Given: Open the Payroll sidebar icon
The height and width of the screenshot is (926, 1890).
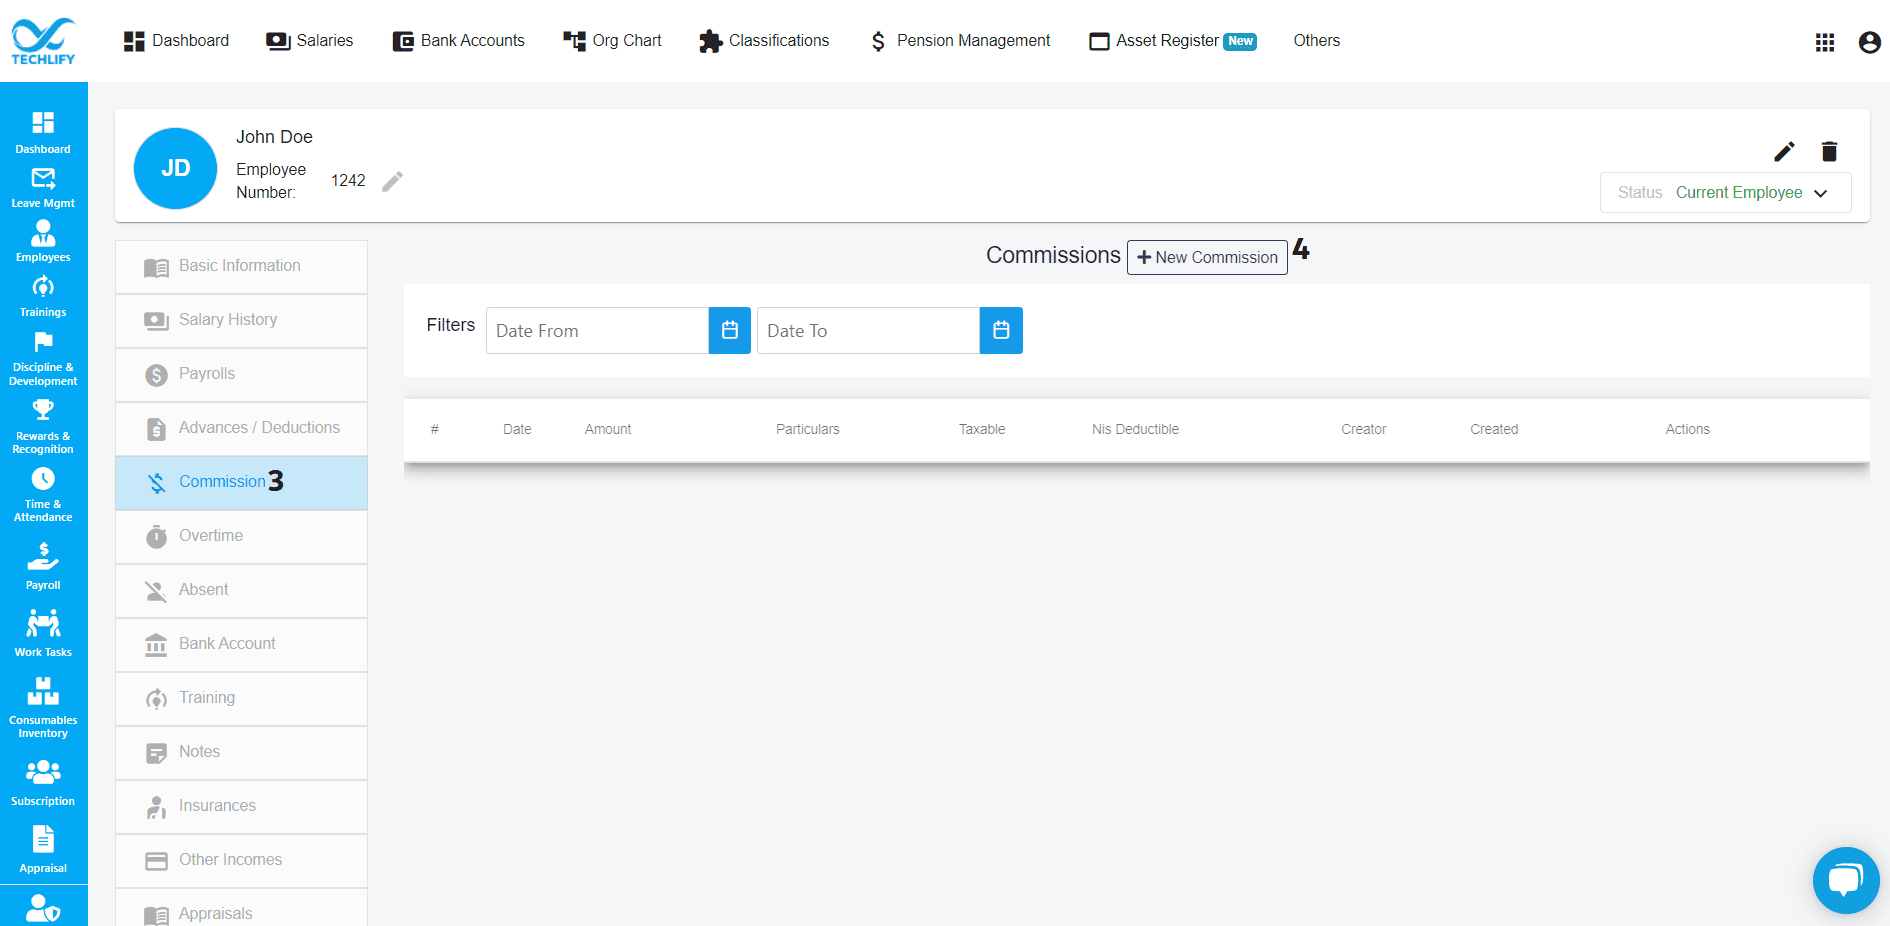Looking at the screenshot, I should click(x=43, y=558).
